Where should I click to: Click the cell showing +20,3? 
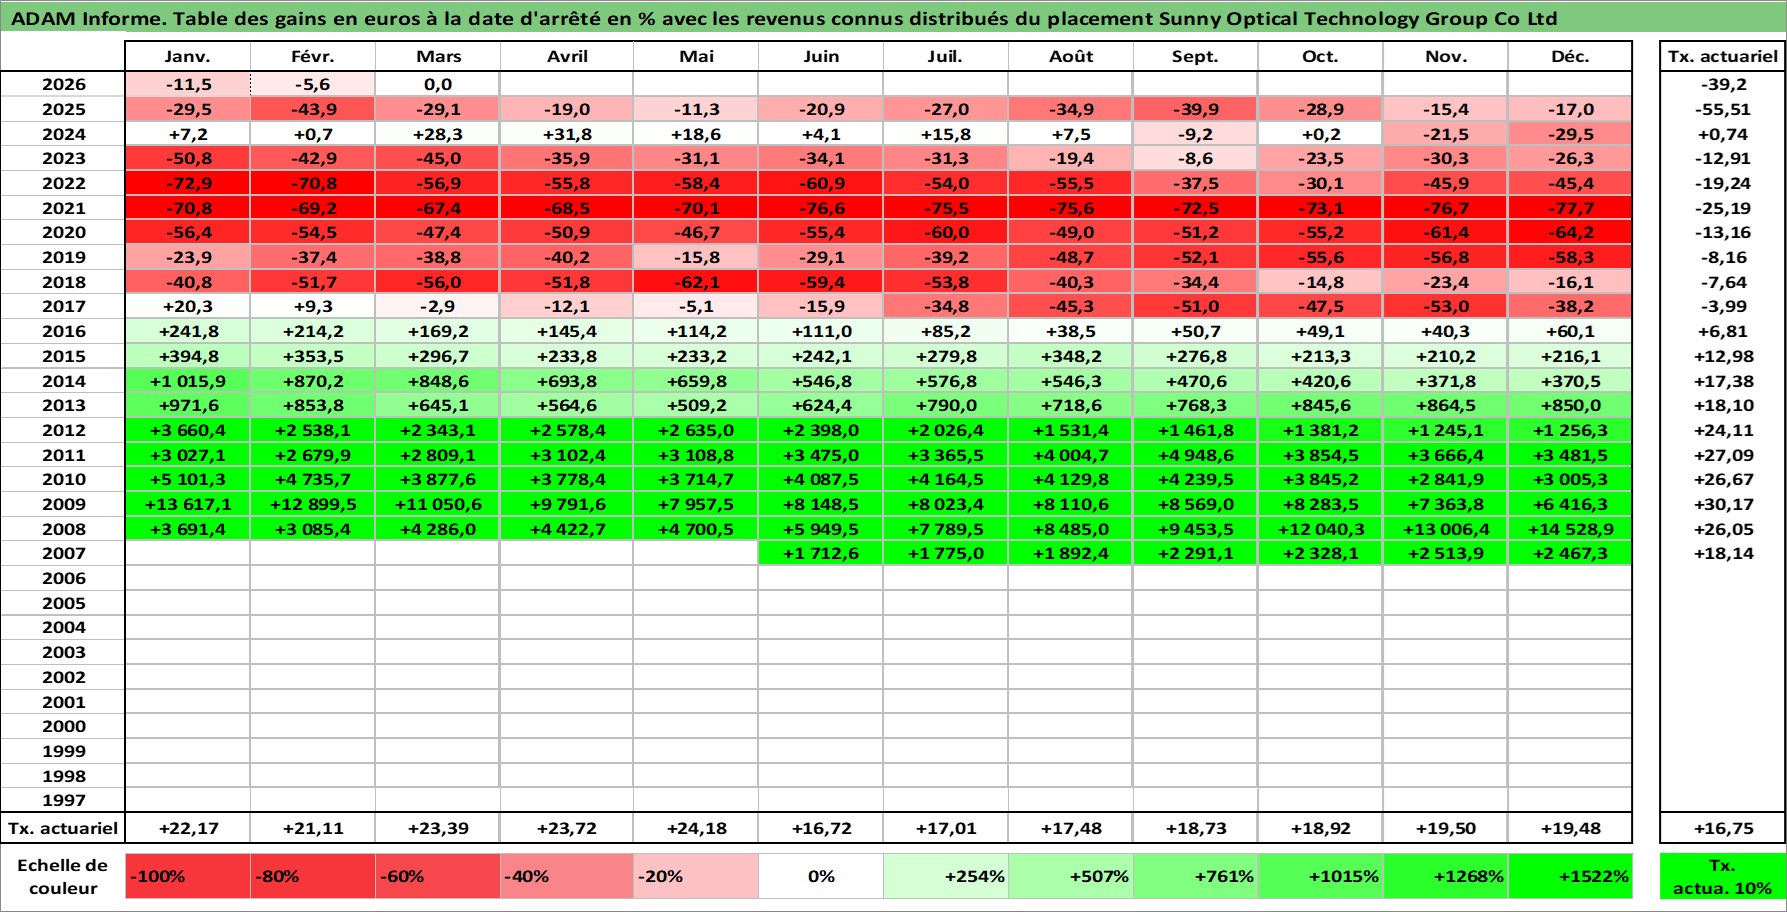click(188, 306)
